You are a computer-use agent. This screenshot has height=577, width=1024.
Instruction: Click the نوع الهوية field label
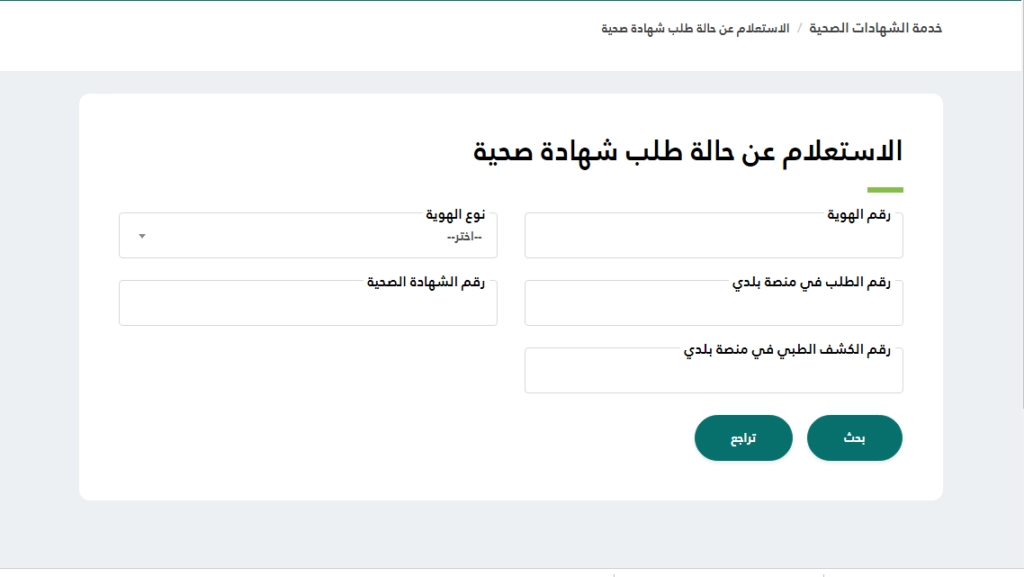click(x=455, y=215)
